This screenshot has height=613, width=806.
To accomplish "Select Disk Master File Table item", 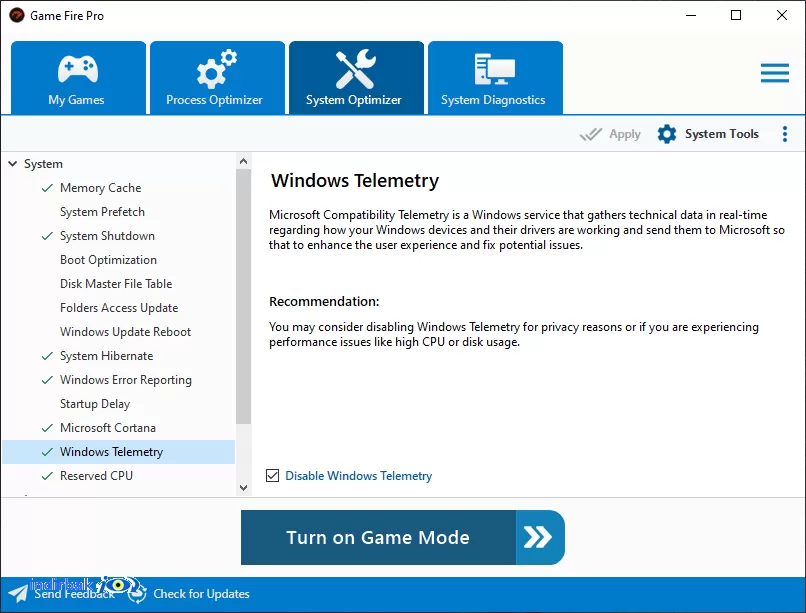I will [116, 284].
